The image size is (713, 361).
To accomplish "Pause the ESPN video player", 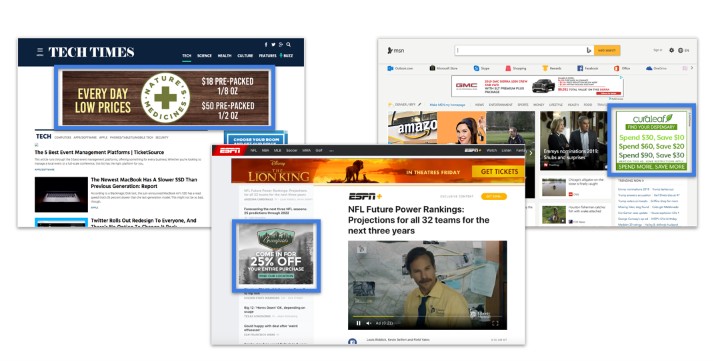I will tap(358, 323).
